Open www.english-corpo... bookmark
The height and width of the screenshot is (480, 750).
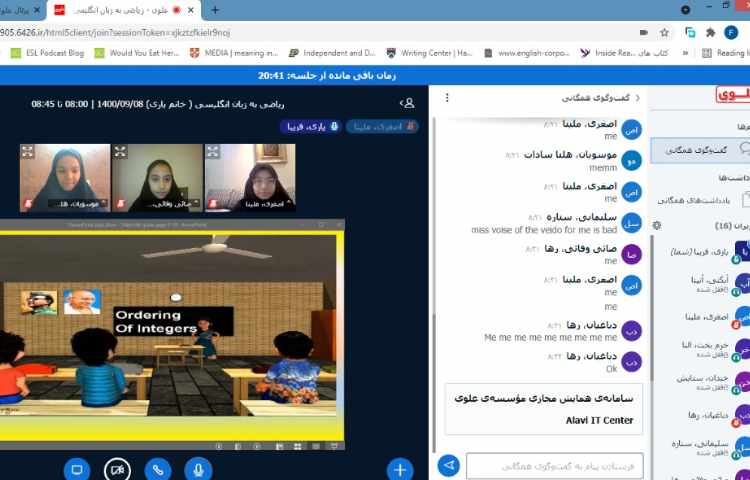tap(526, 53)
